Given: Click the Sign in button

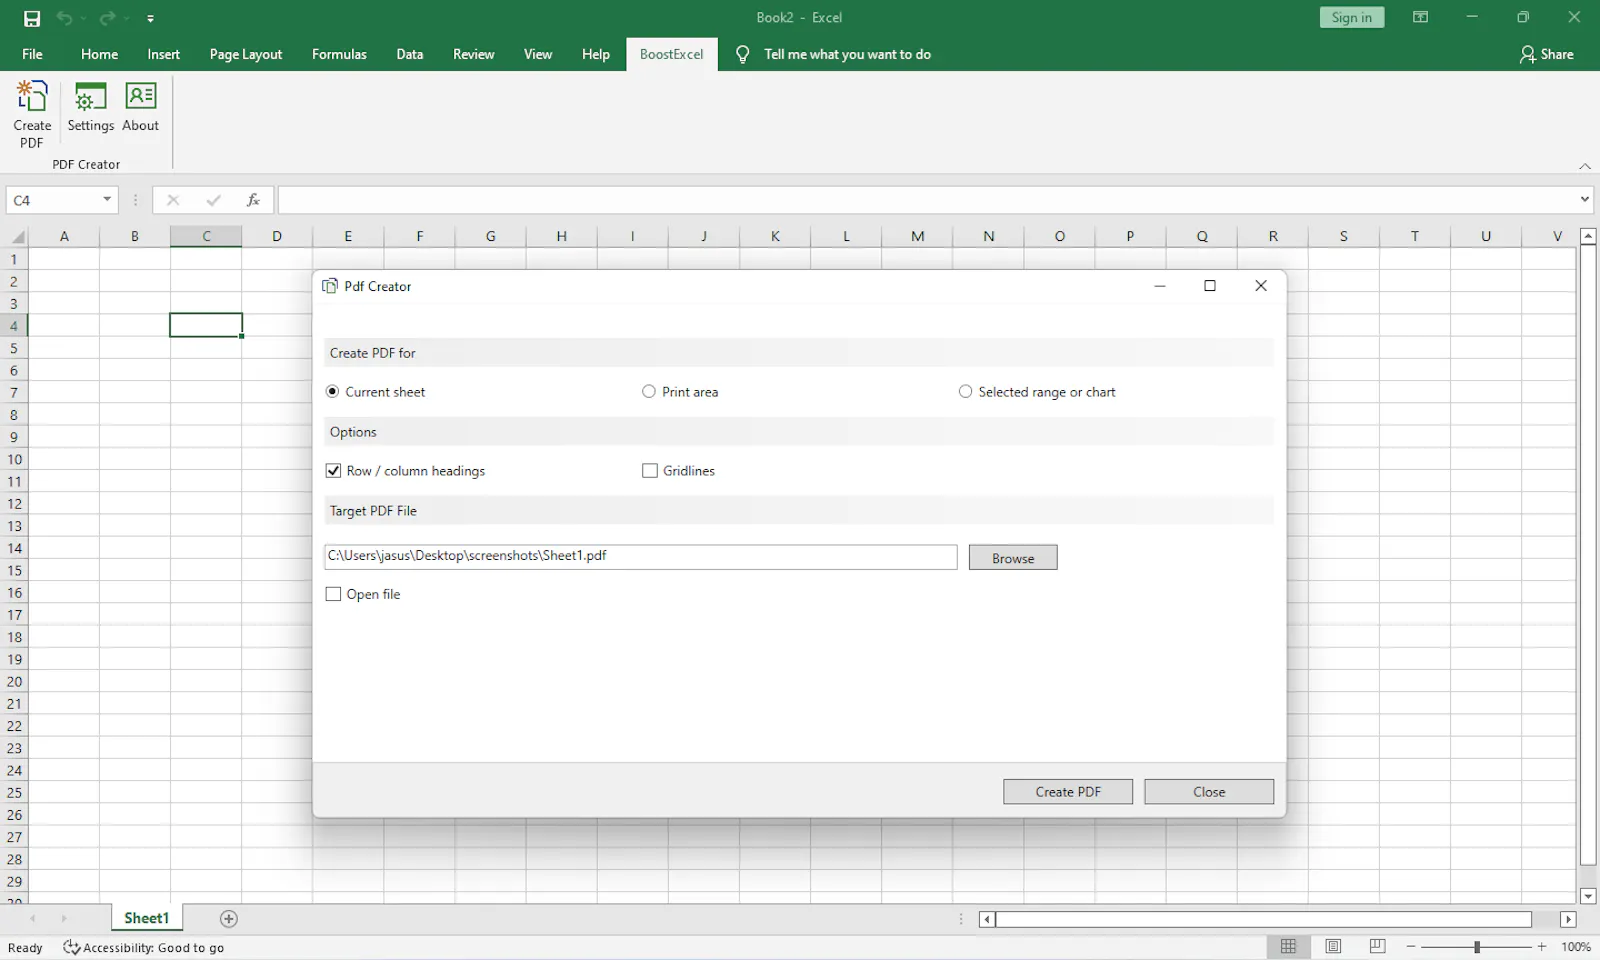Looking at the screenshot, I should tap(1352, 17).
